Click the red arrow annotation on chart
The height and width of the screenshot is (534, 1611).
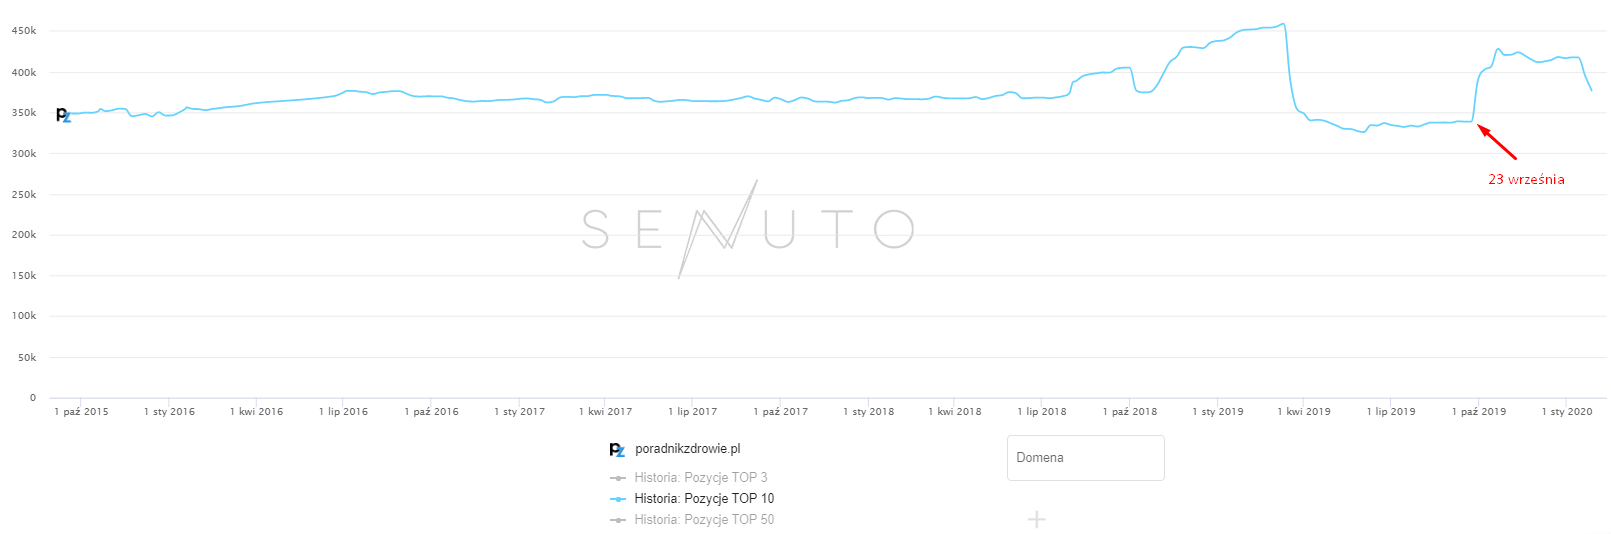1497,142
